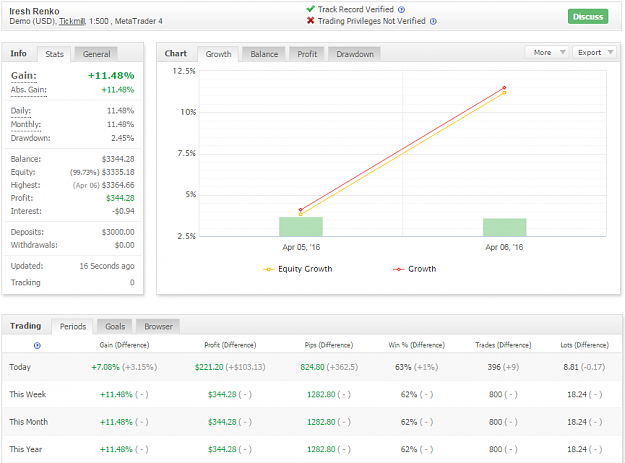Click the +11.48% Gain value
Image resolution: width=625 pixels, height=463 pixels.
111,76
